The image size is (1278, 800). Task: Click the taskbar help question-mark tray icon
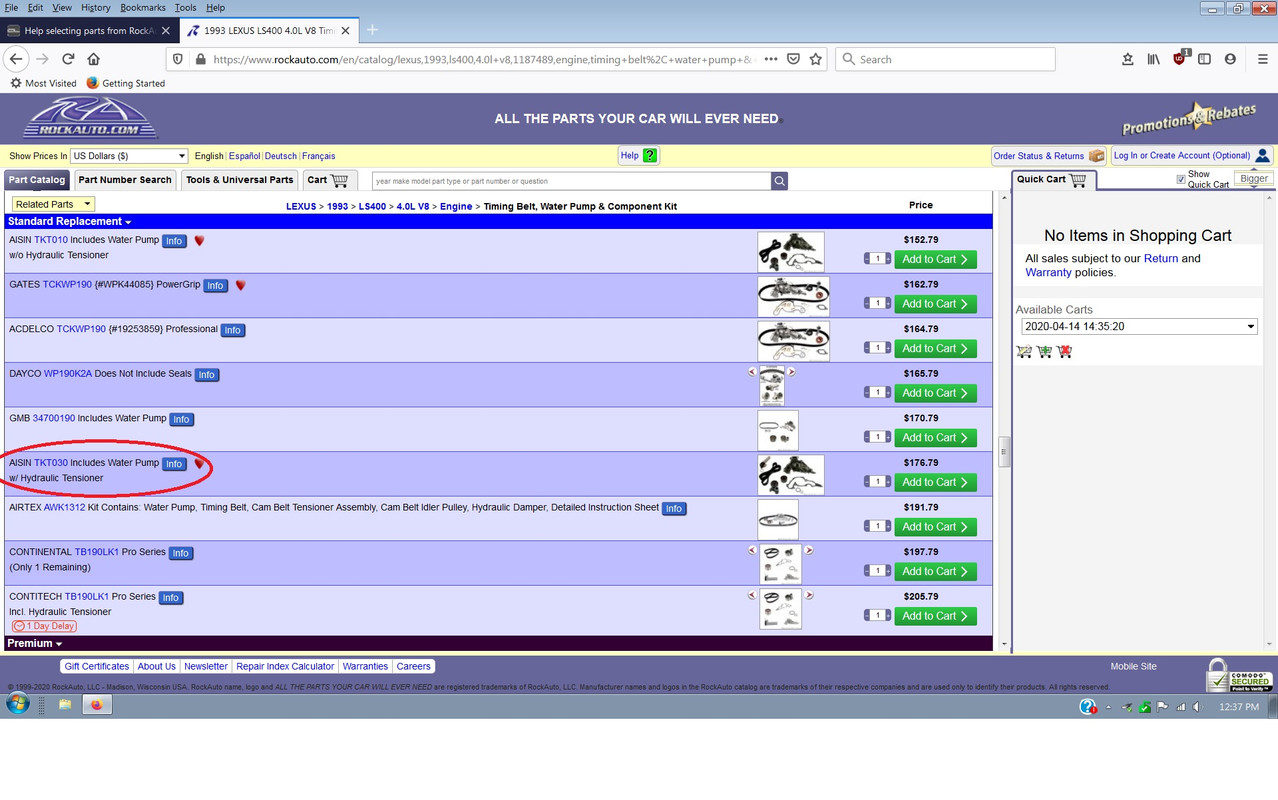pyautogui.click(x=1088, y=707)
